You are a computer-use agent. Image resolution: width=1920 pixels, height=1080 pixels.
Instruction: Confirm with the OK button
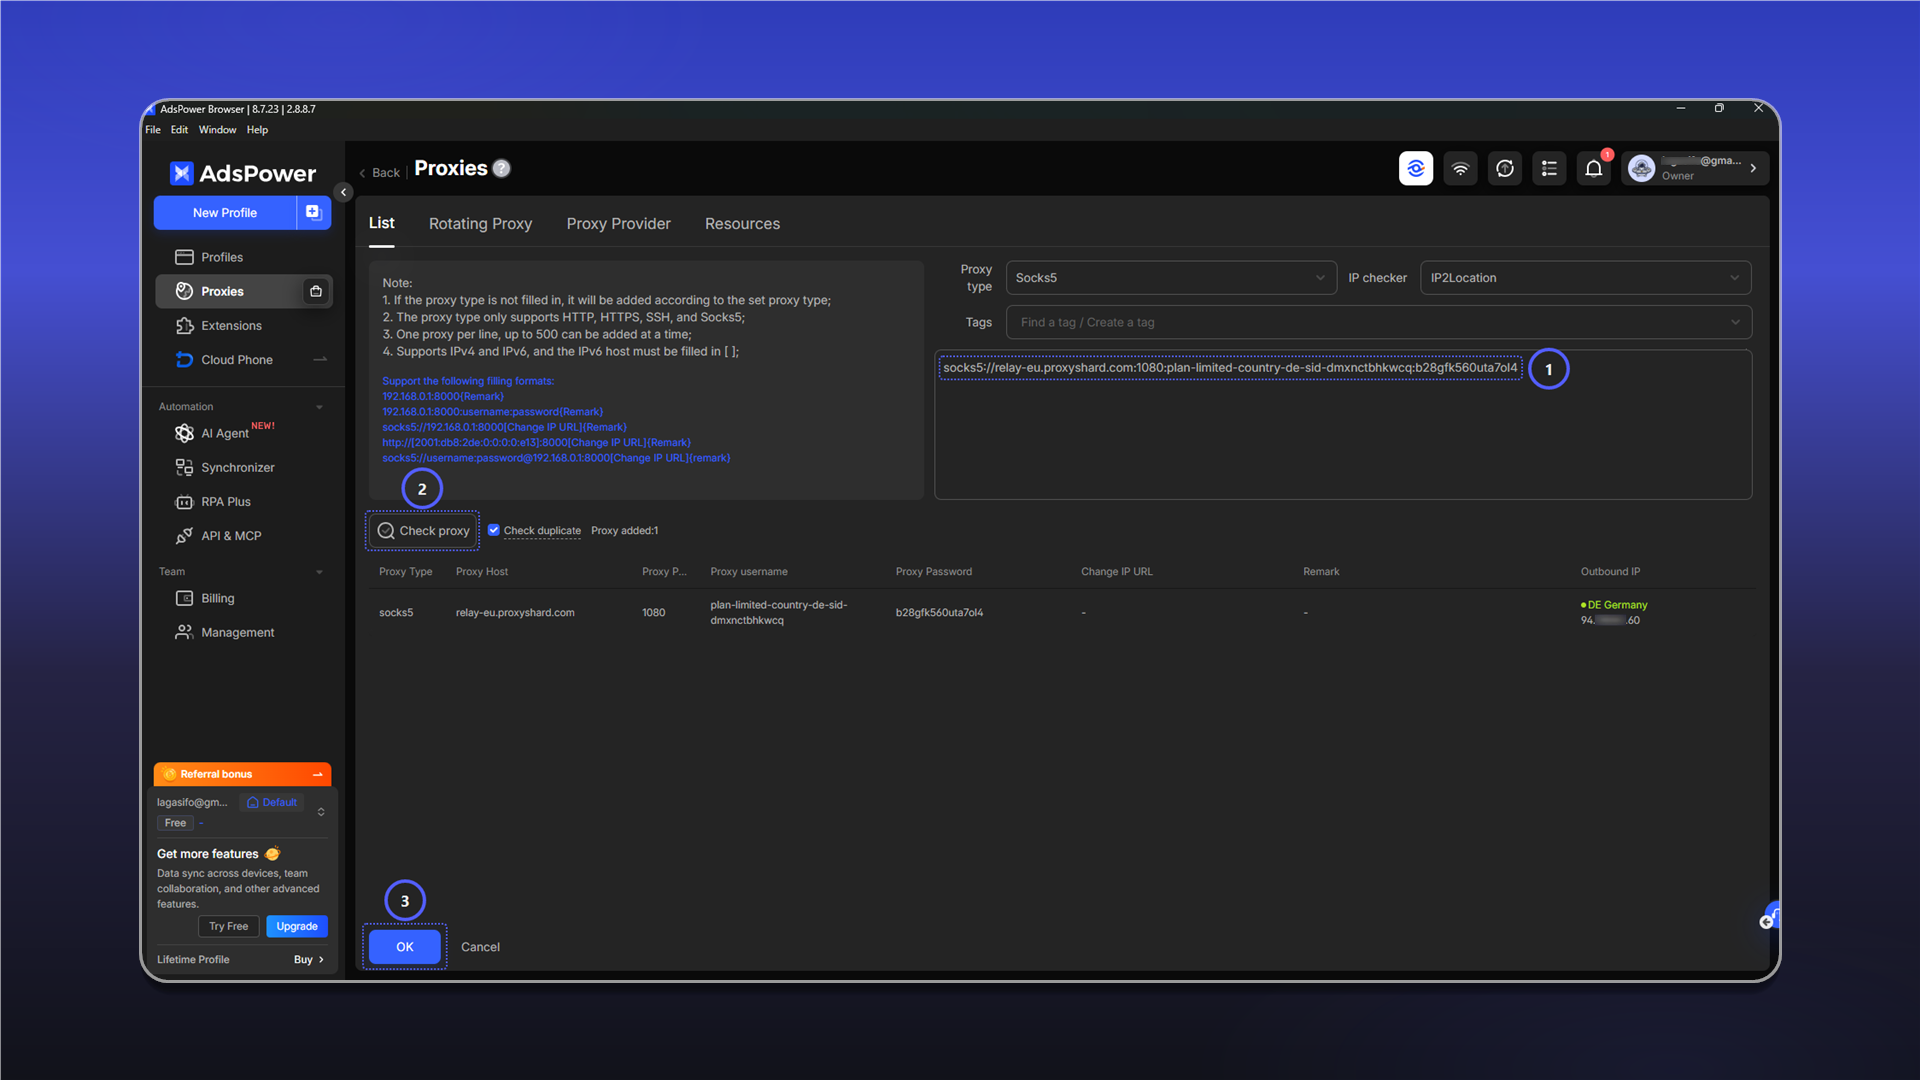pos(405,947)
